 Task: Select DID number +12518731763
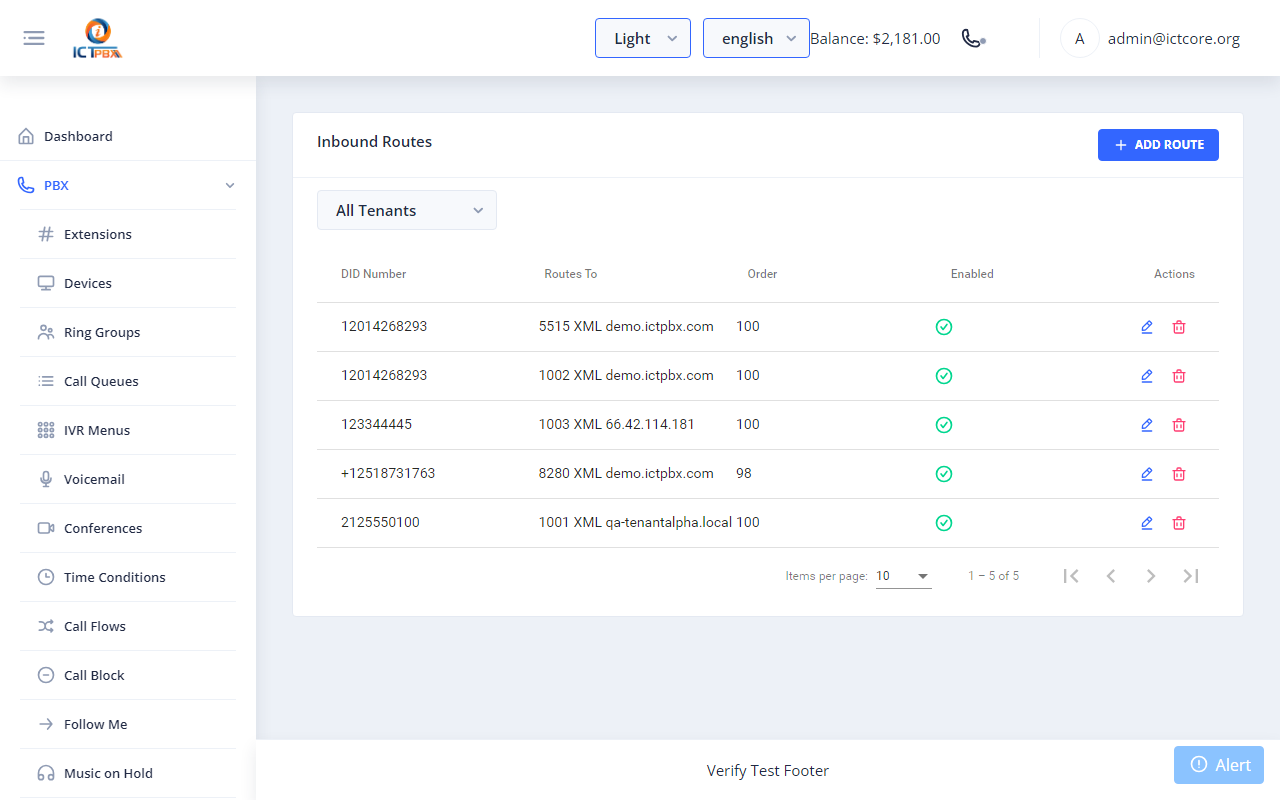click(388, 473)
